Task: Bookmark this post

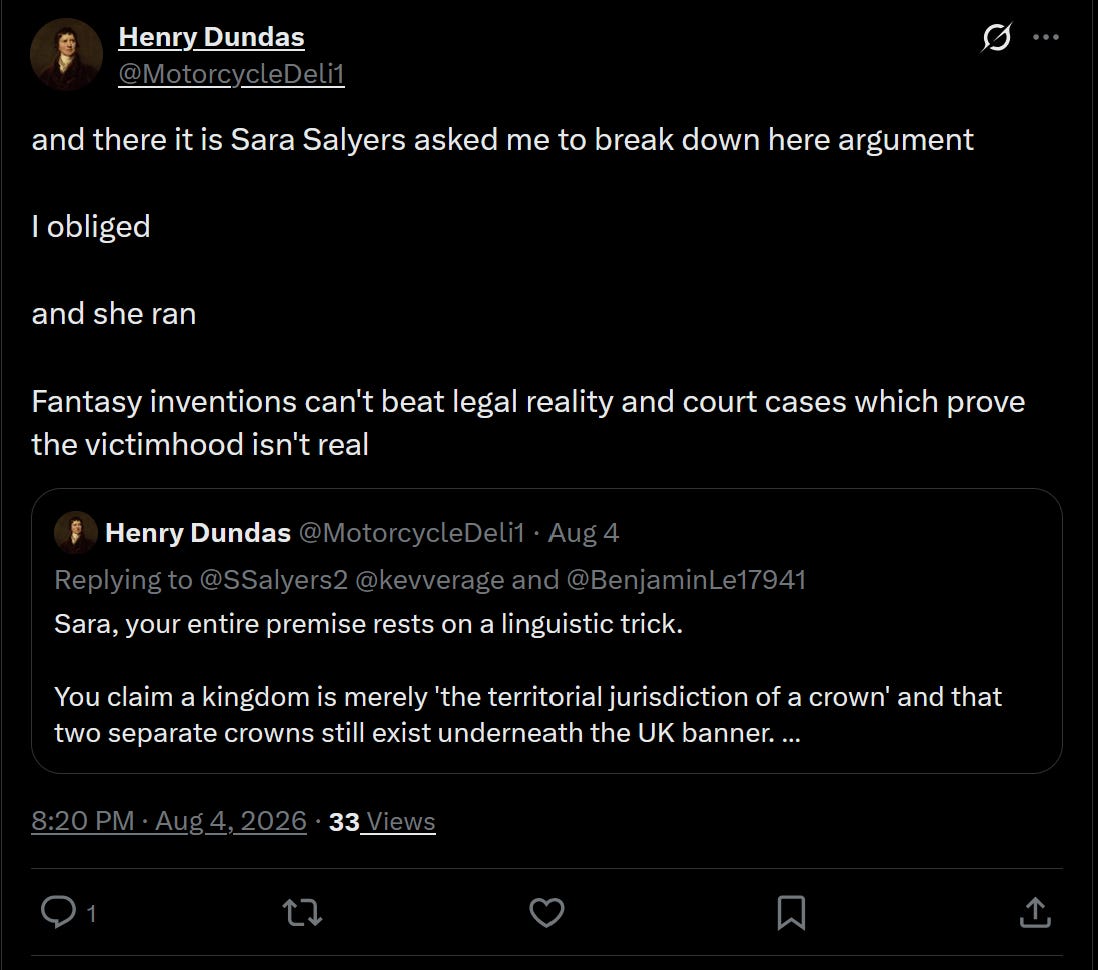Action: (x=791, y=913)
